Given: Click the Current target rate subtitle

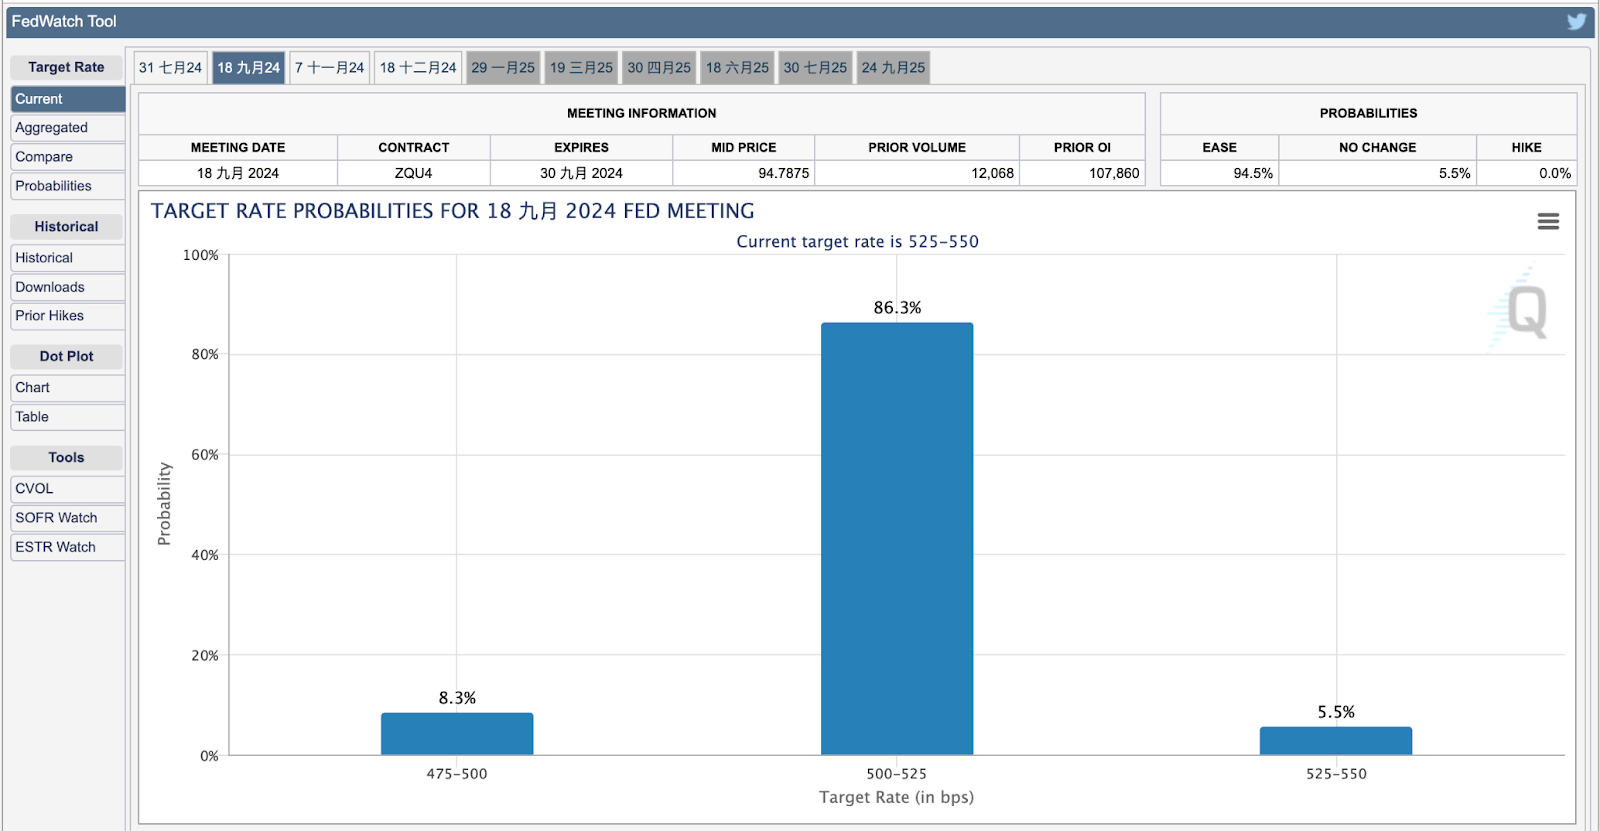Looking at the screenshot, I should (858, 241).
